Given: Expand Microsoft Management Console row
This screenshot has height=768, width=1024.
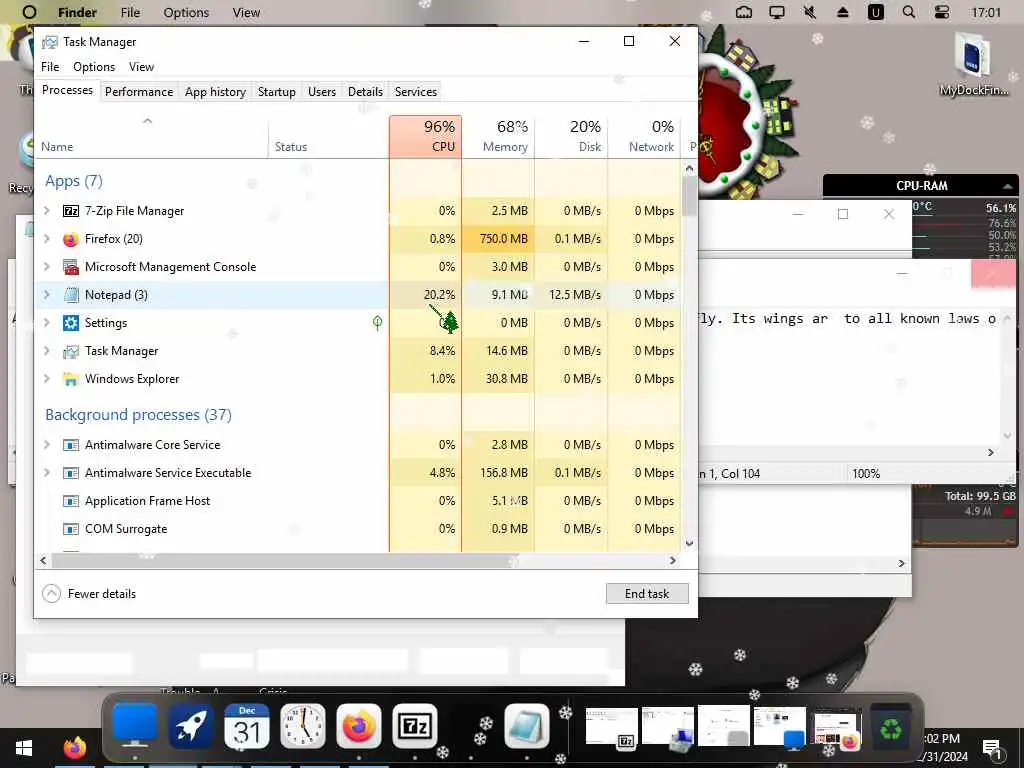Looking at the screenshot, I should tap(46, 267).
